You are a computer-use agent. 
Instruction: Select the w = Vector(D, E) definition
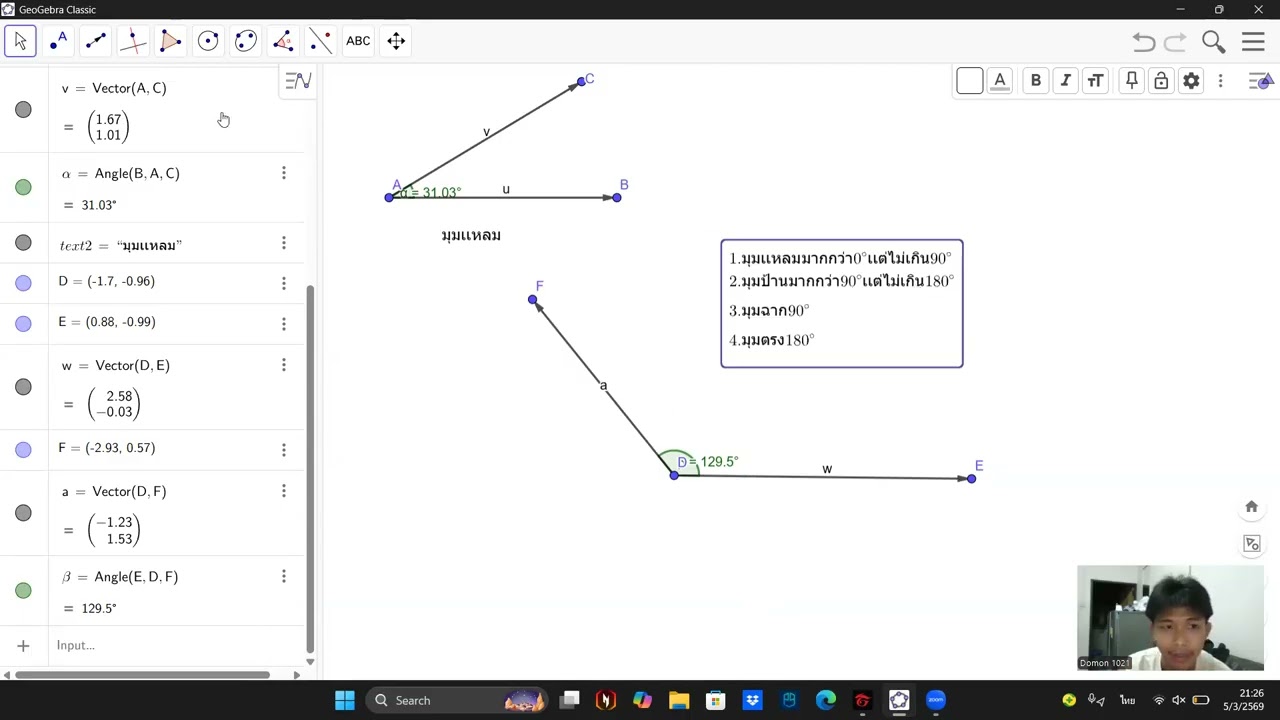pyautogui.click(x=116, y=365)
